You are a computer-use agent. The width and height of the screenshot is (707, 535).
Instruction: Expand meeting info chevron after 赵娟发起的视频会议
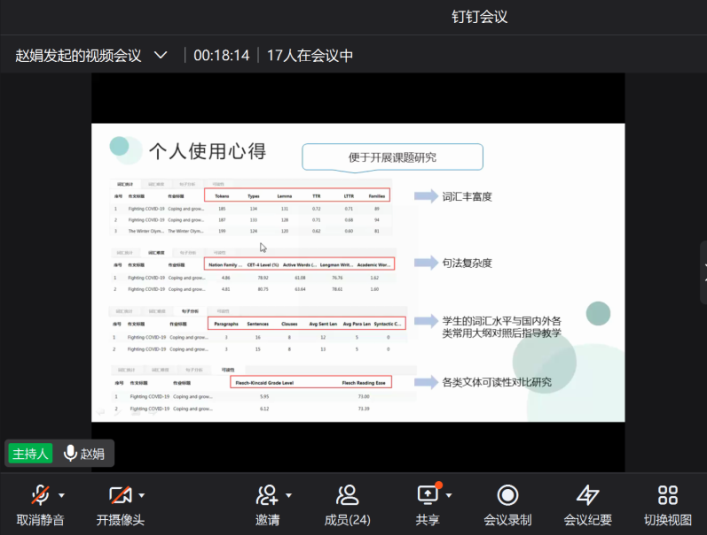(x=161, y=55)
